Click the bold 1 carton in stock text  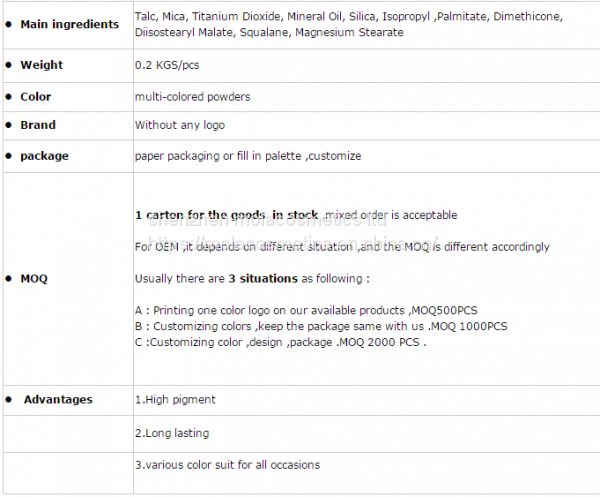(227, 215)
